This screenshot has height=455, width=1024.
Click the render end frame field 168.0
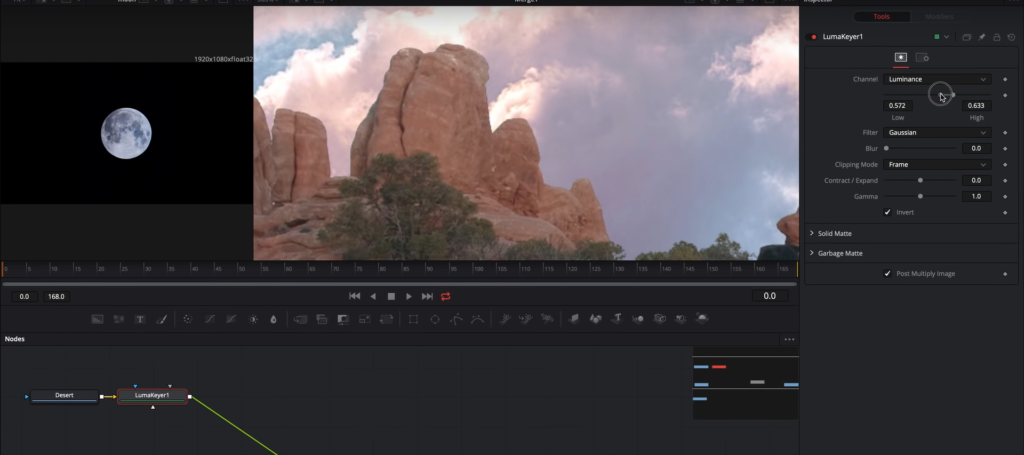(57, 296)
